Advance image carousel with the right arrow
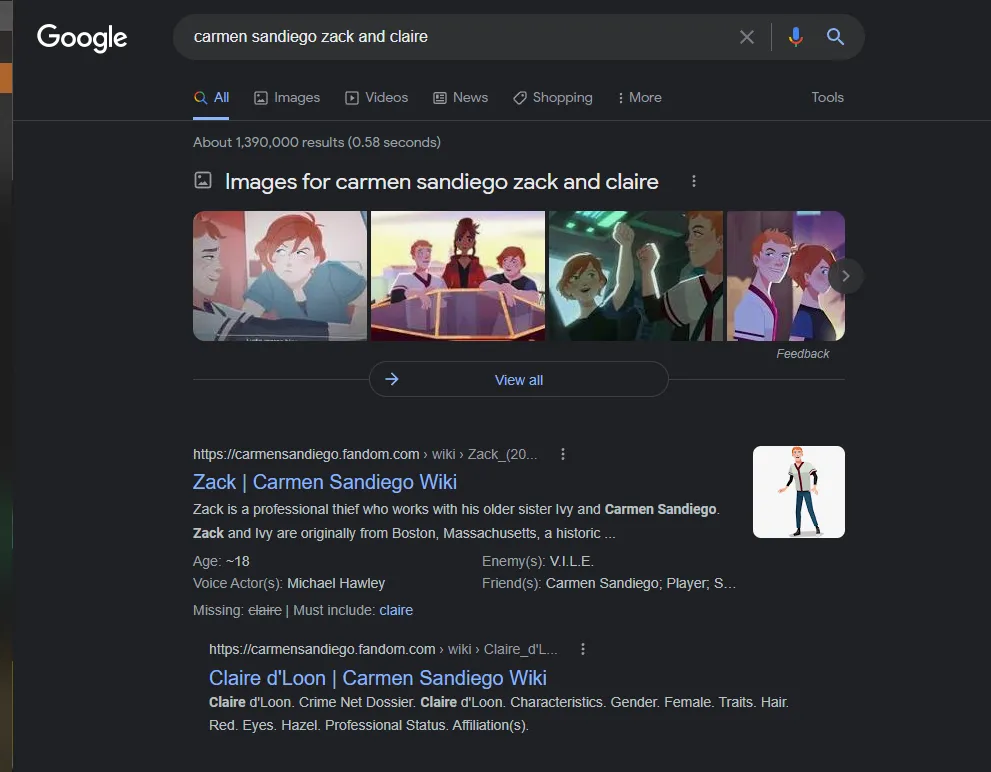This screenshot has width=991, height=772. pyautogui.click(x=846, y=276)
